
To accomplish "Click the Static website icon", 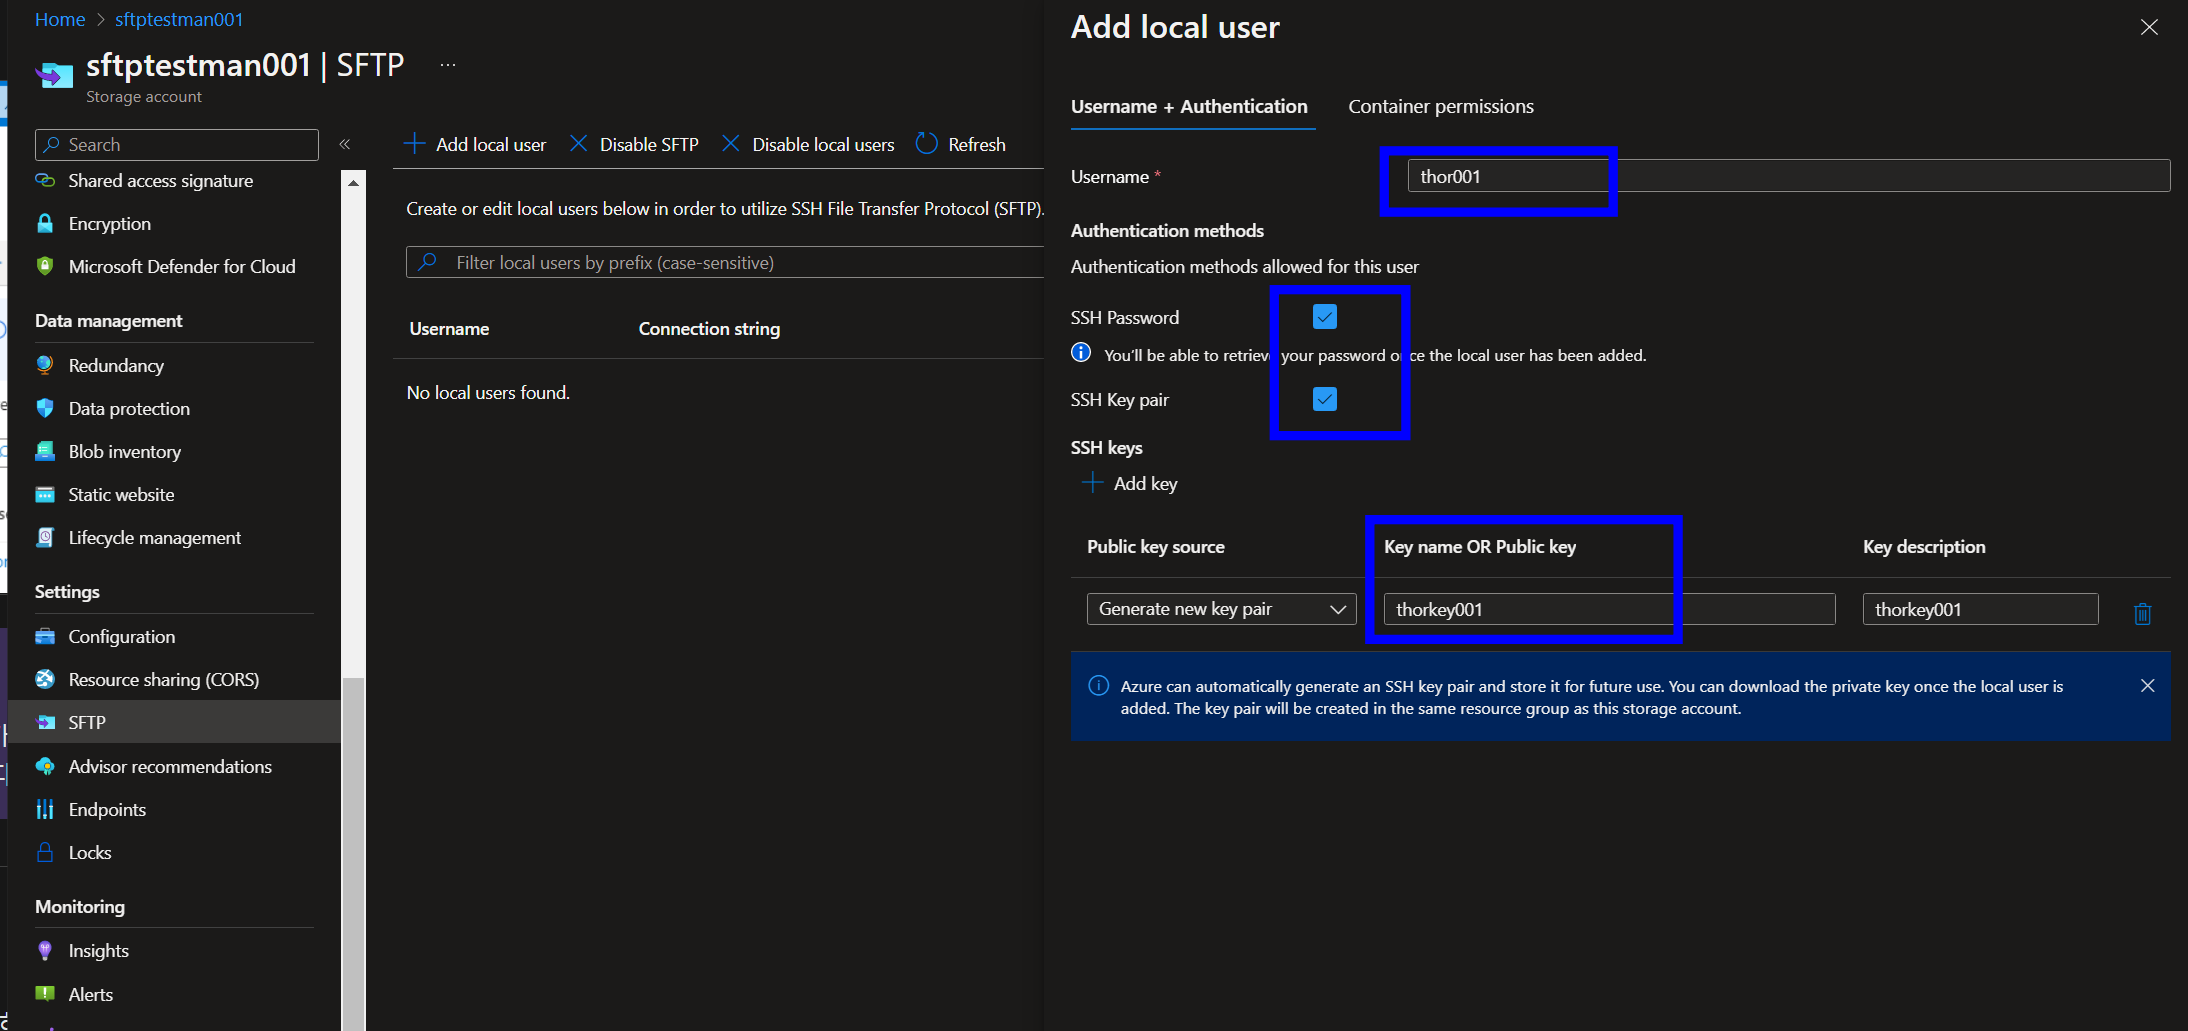I will pyautogui.click(x=45, y=495).
